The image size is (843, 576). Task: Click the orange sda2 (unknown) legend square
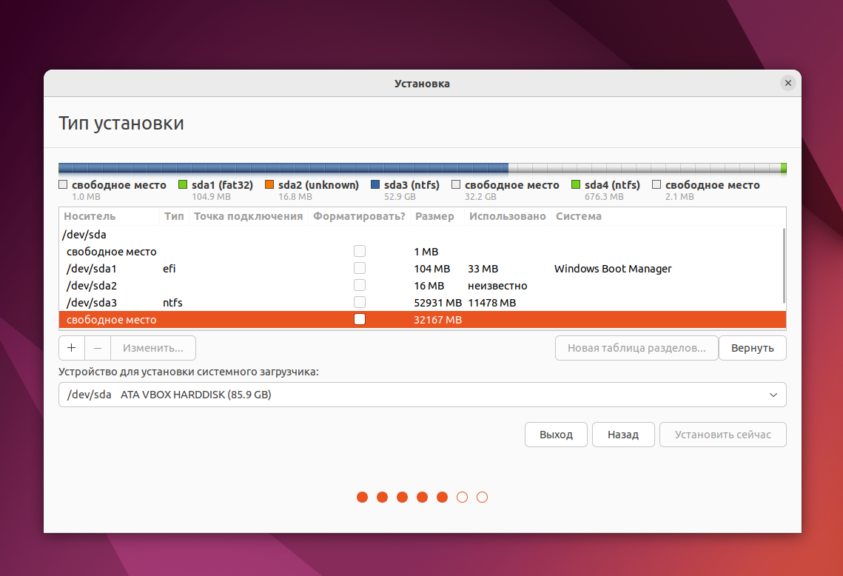point(270,185)
